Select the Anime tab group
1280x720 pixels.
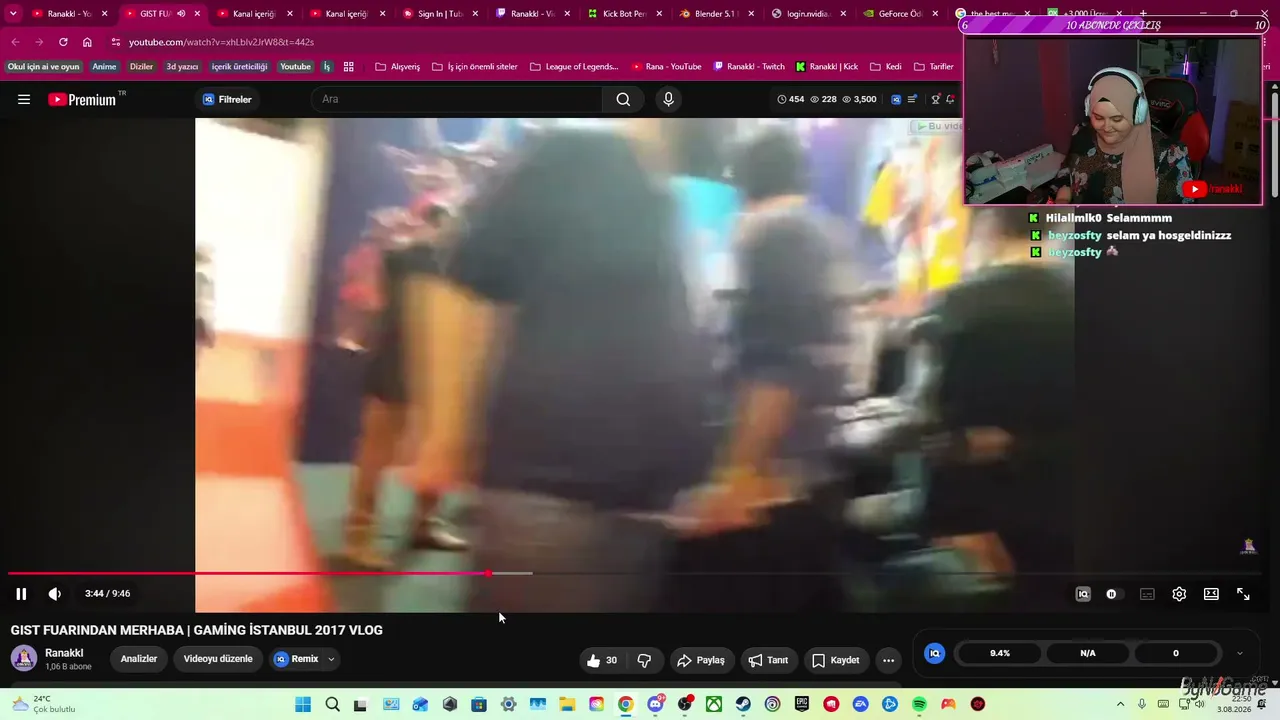pyautogui.click(x=104, y=67)
